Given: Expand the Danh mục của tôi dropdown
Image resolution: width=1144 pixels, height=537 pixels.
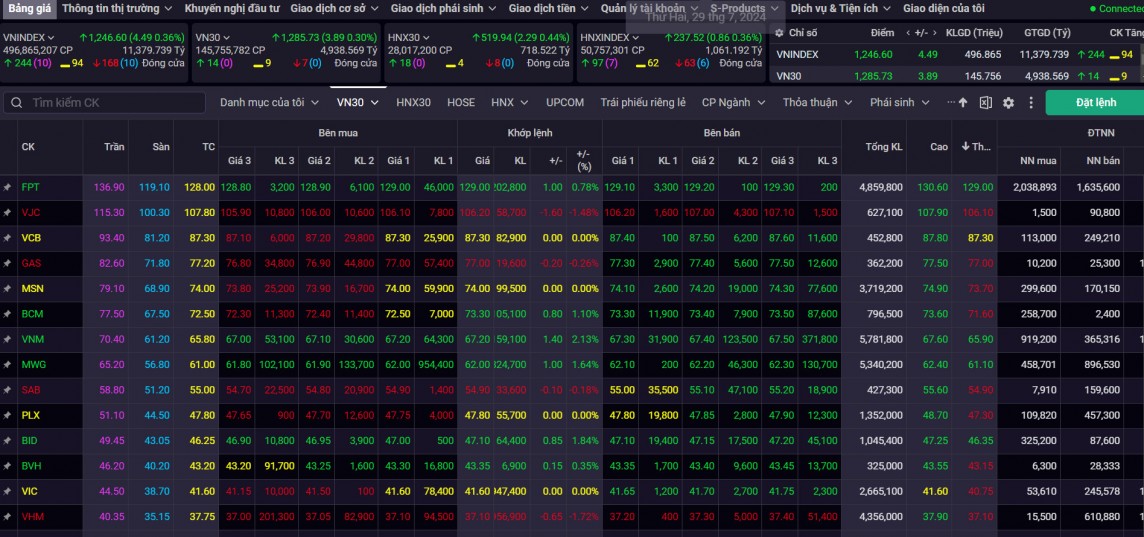Looking at the screenshot, I should [x=269, y=102].
